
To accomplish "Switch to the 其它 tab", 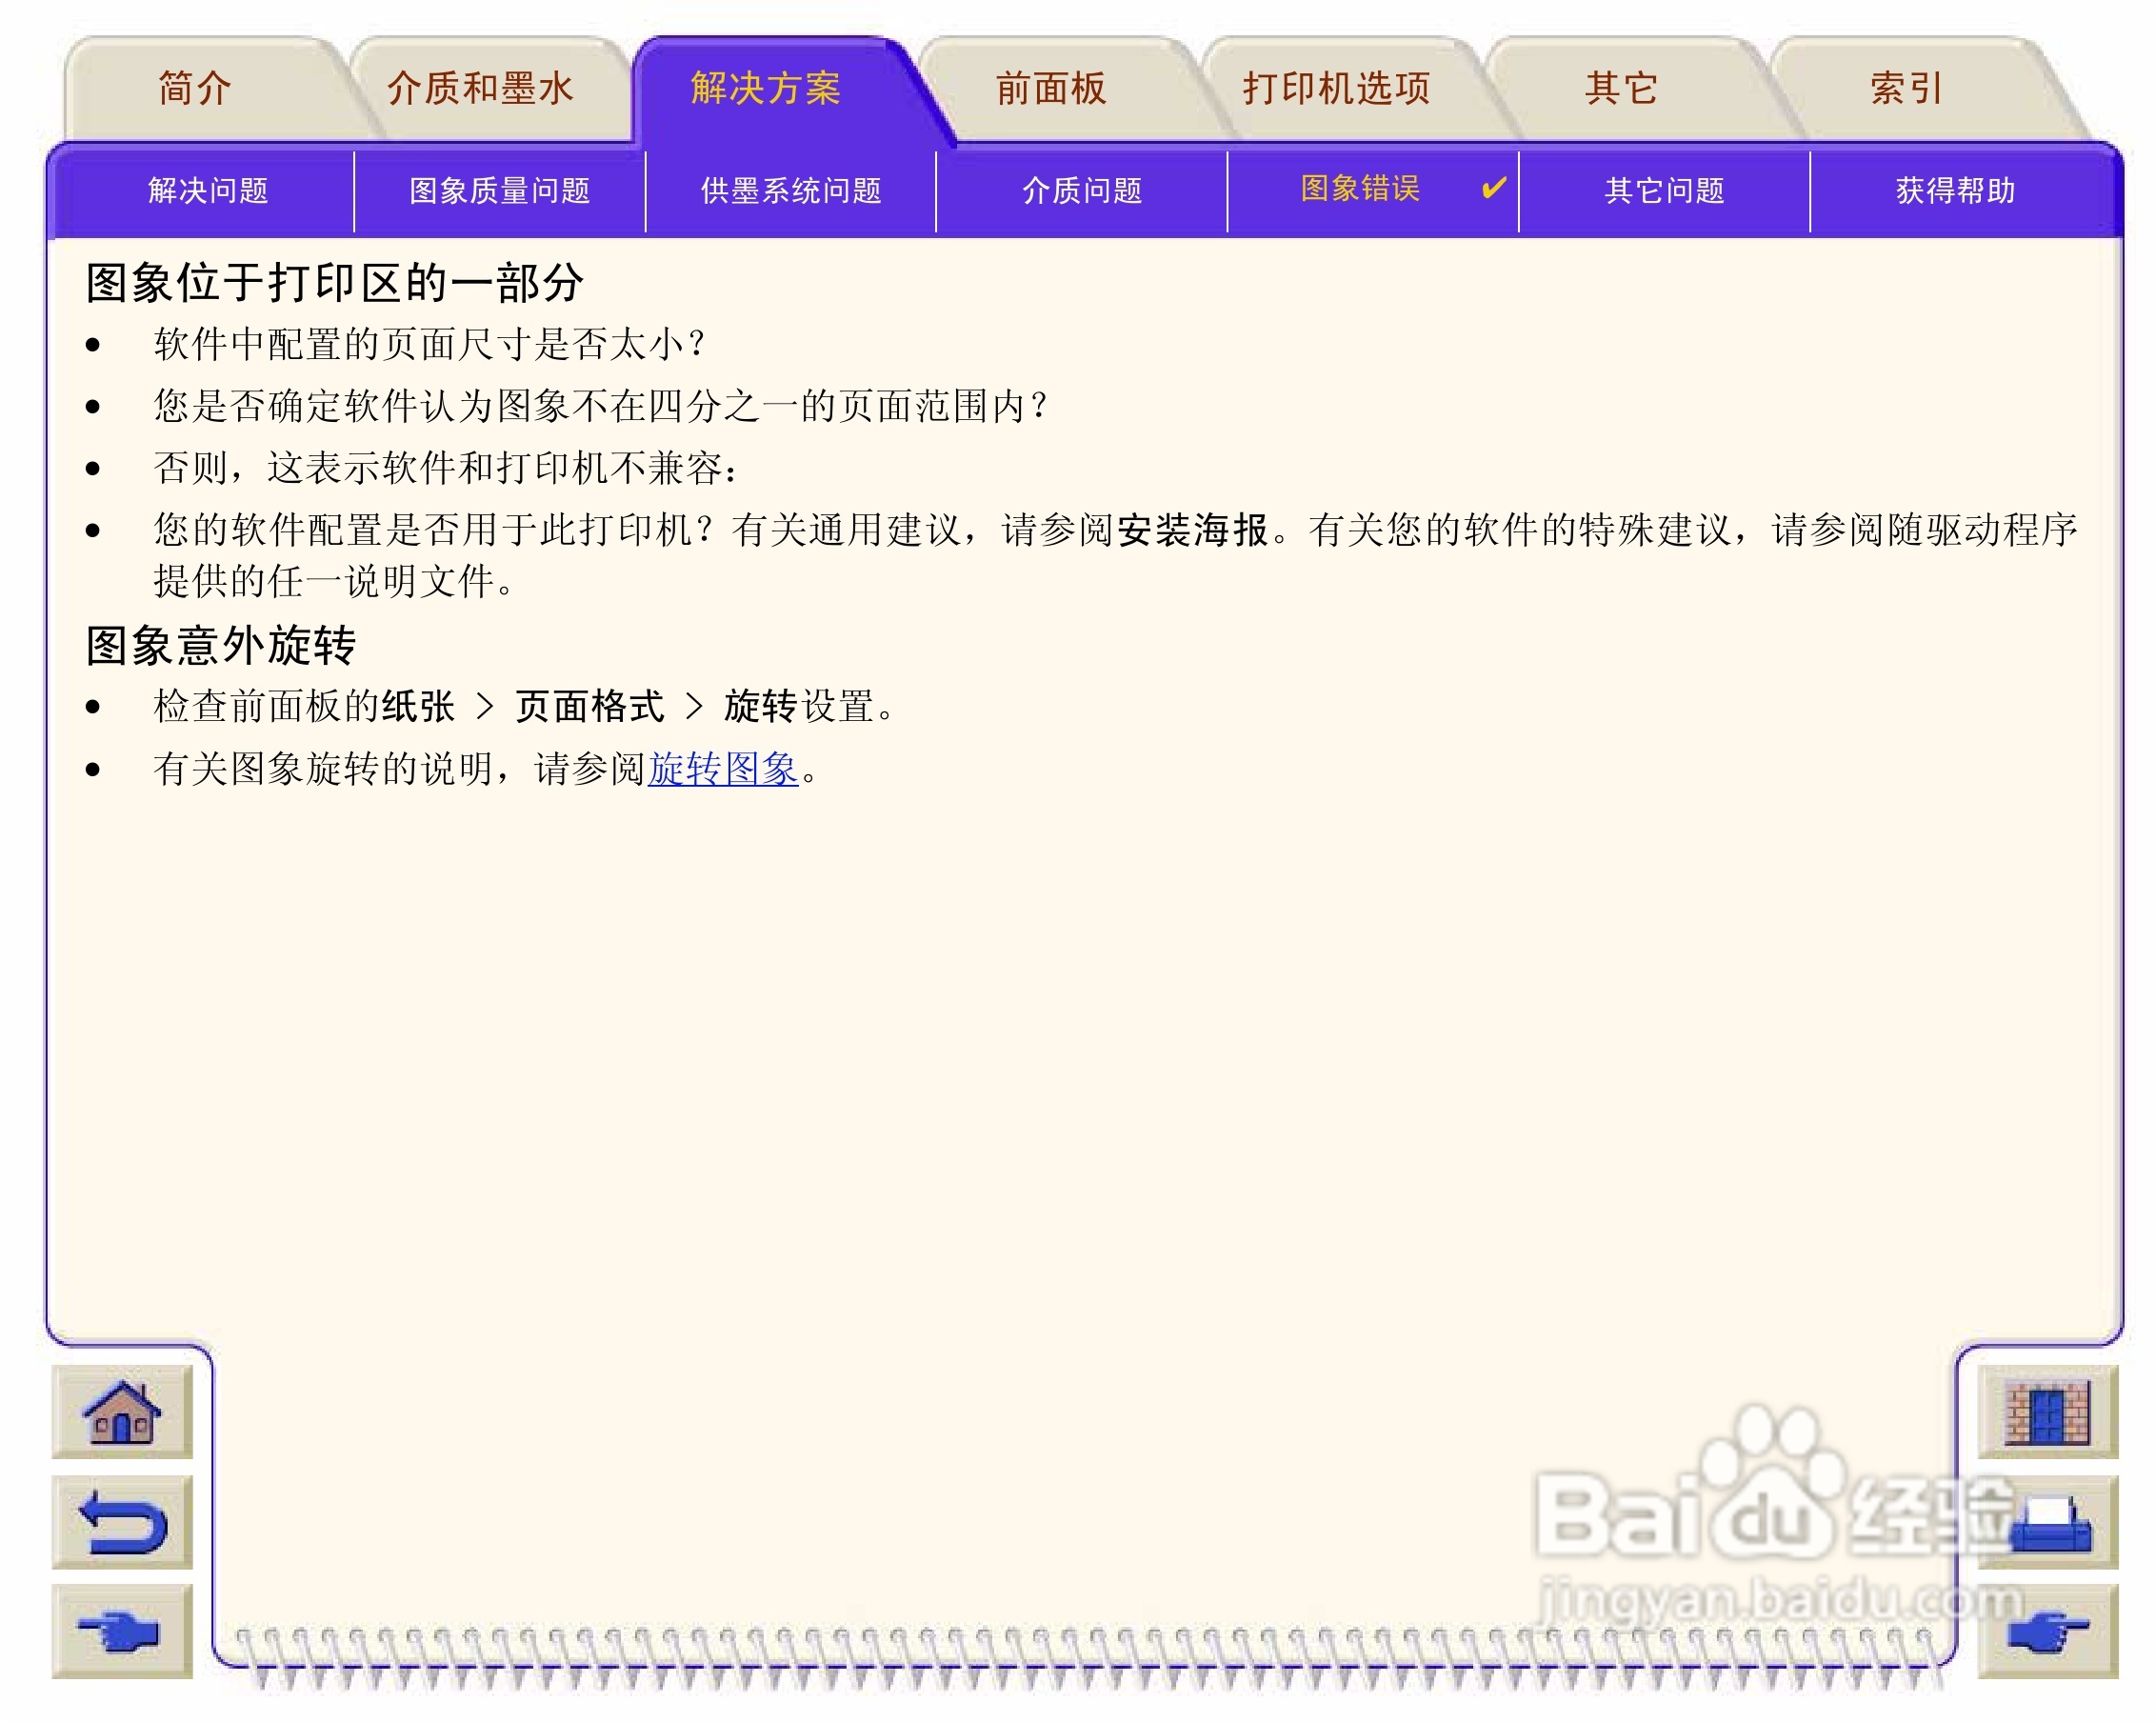I will pos(1621,88).
